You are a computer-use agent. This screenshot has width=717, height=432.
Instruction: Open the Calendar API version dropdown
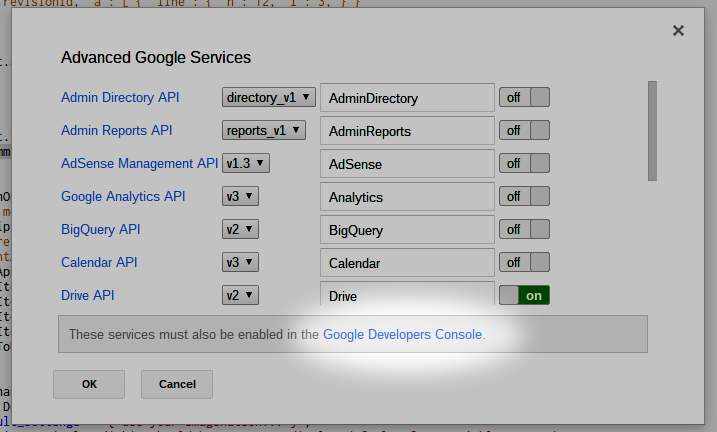click(241, 262)
